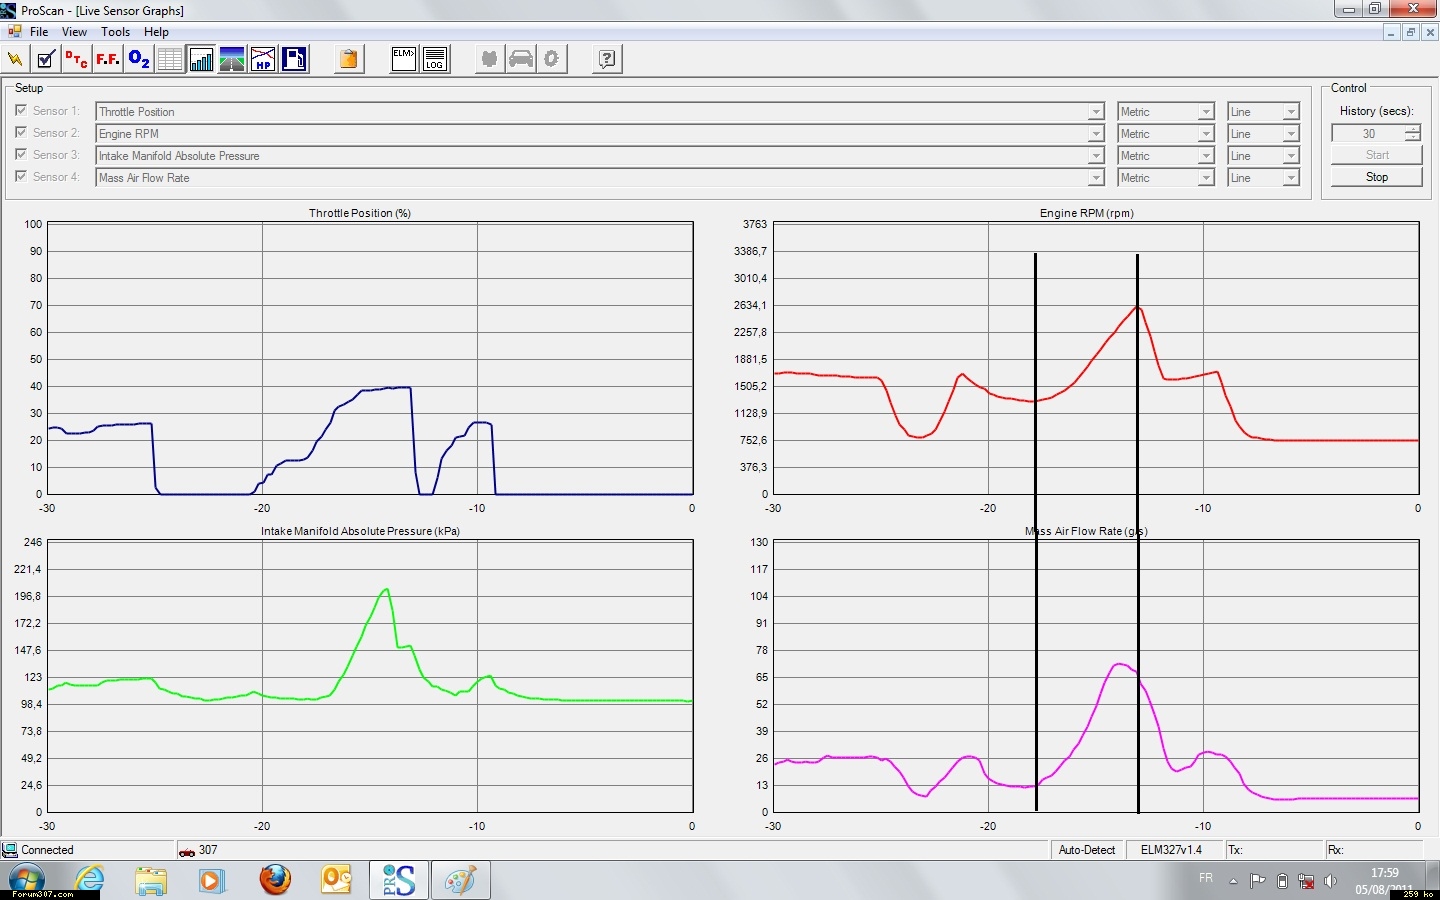Open the F.F. freeze frame toolbar icon
Image resolution: width=1440 pixels, height=900 pixels.
(x=107, y=60)
